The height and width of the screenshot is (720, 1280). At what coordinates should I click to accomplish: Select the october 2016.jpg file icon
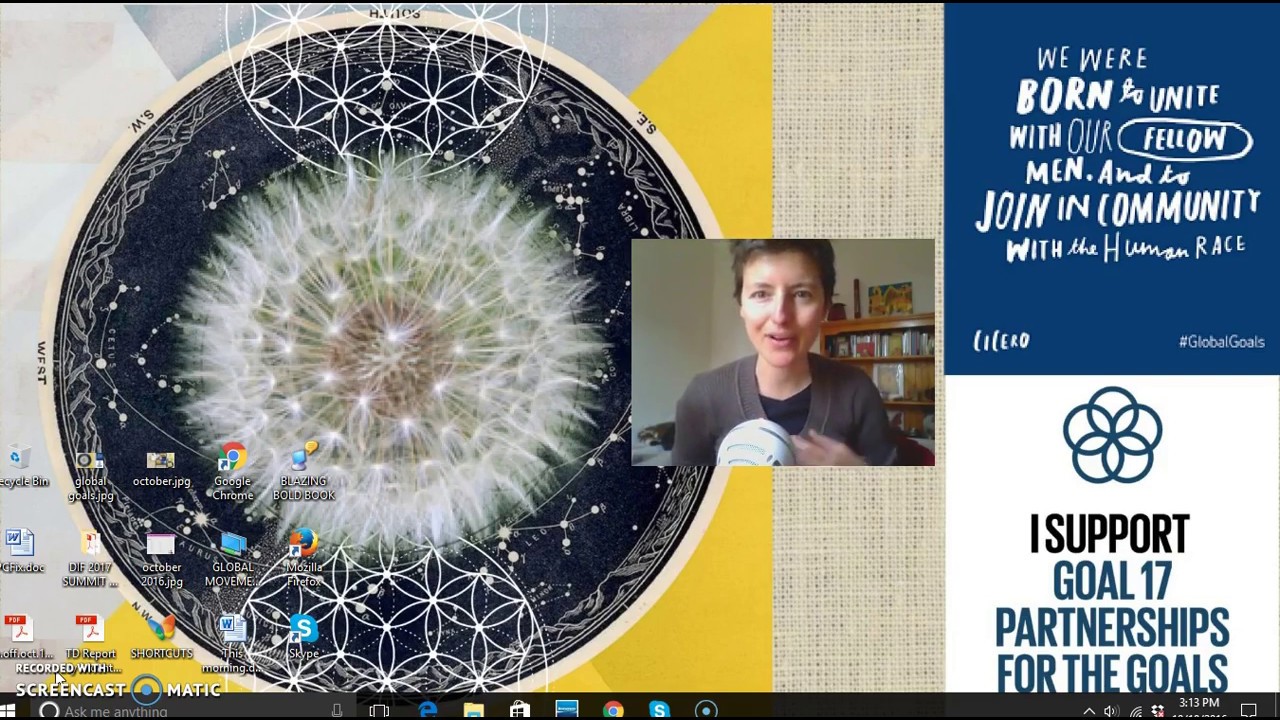[161, 559]
